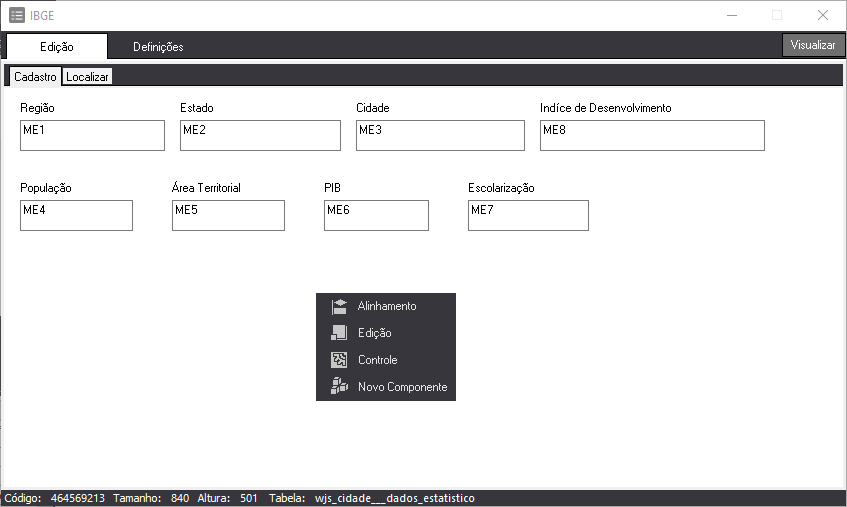Select Novo Componente menu entry
The height and width of the screenshot is (507, 847).
pyautogui.click(x=402, y=387)
